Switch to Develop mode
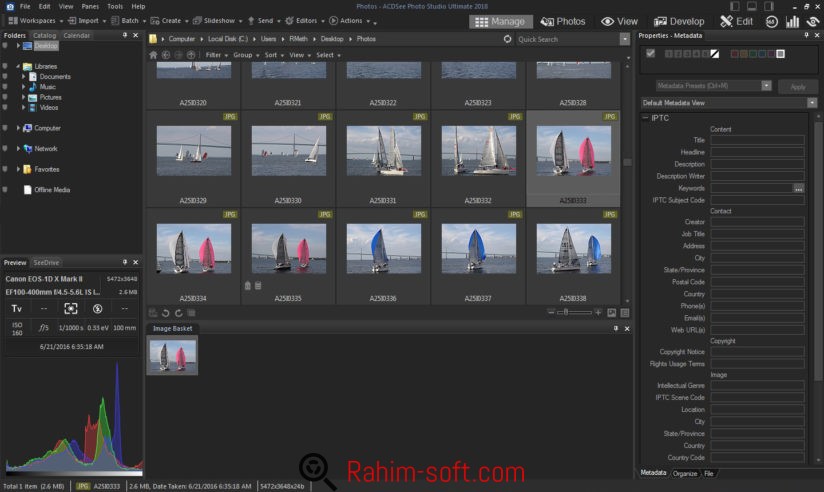 tap(679, 21)
